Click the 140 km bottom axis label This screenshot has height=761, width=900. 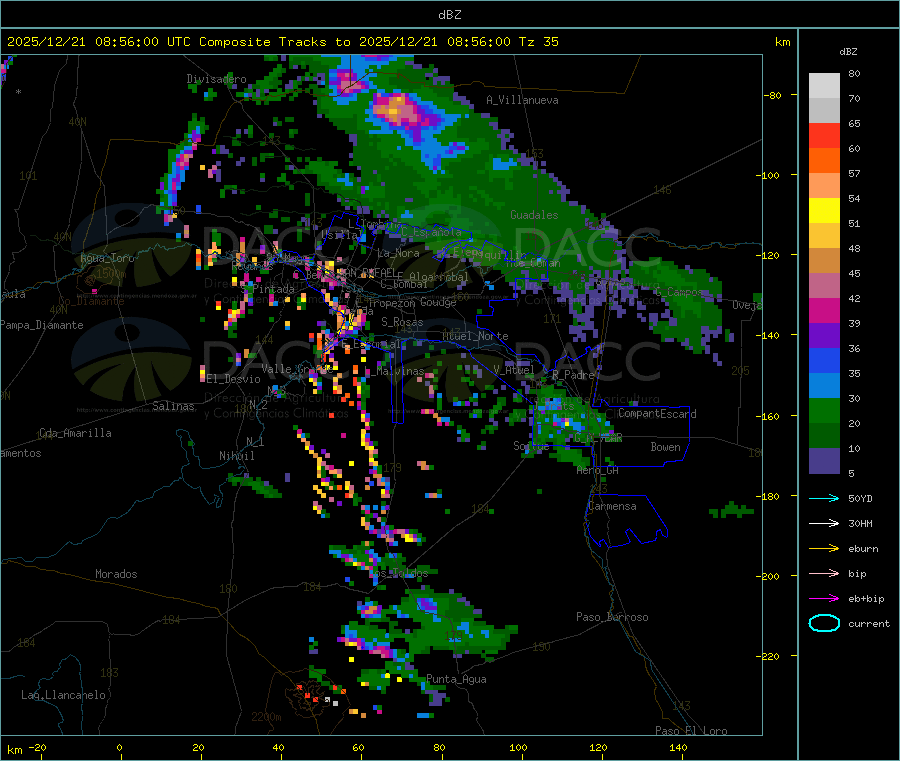click(x=678, y=747)
